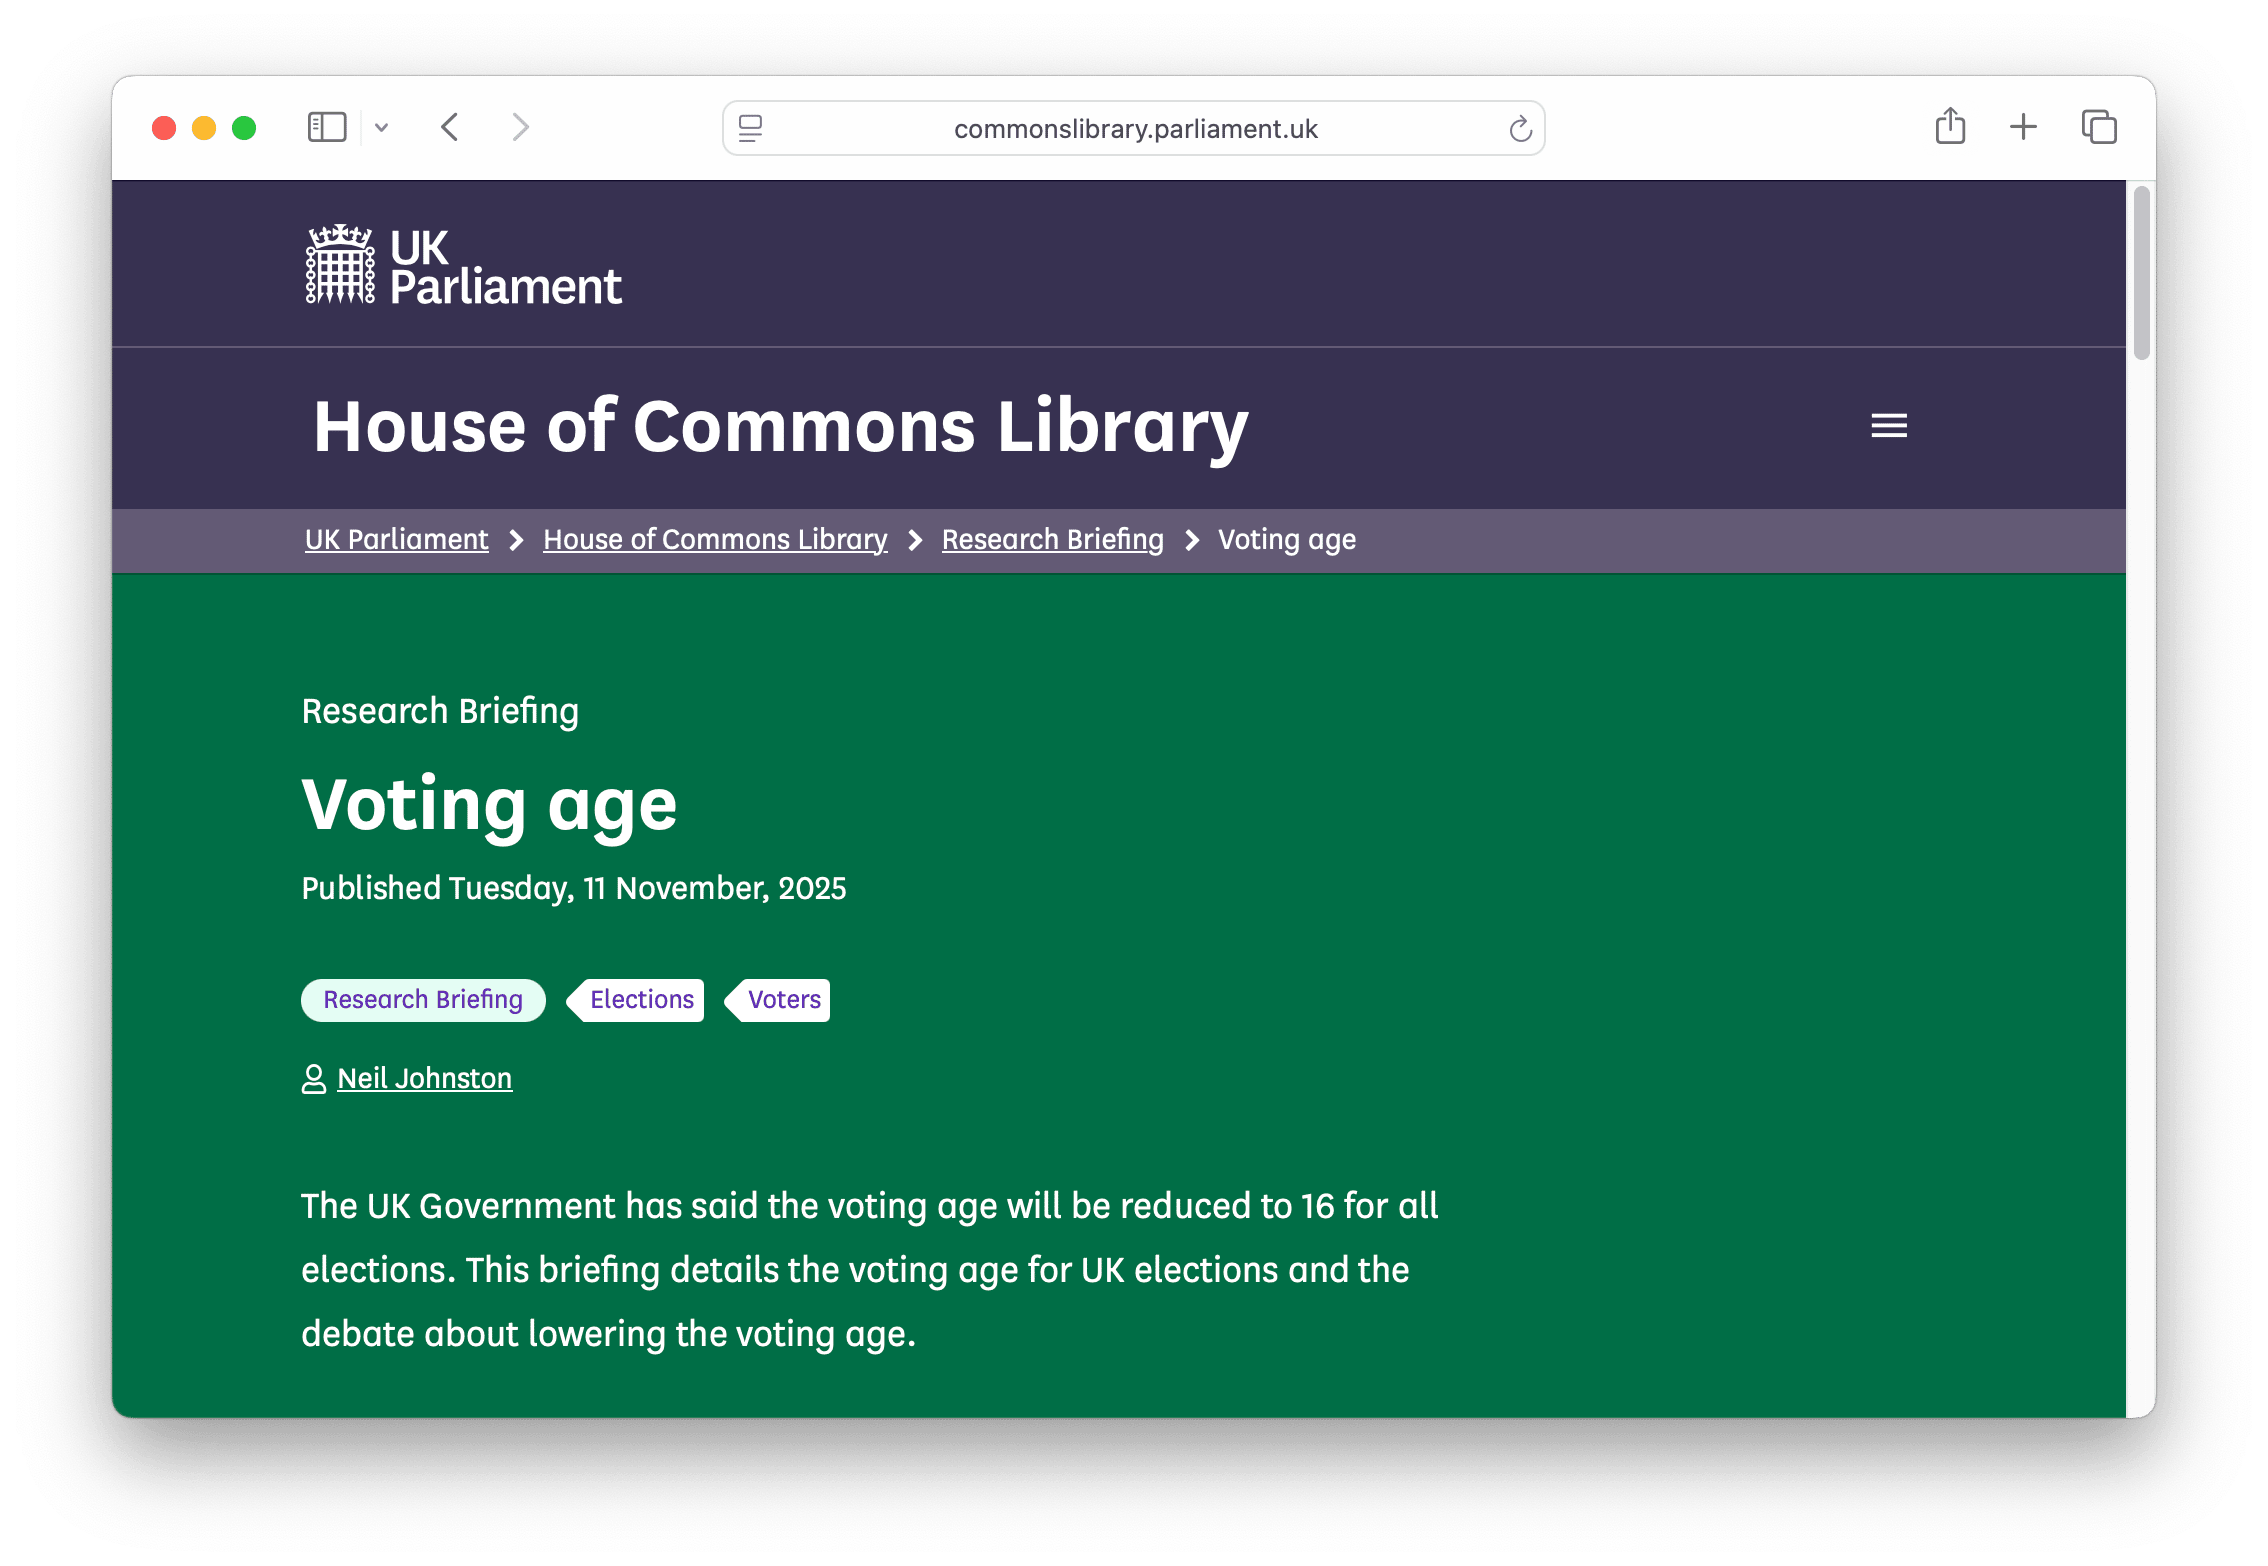The width and height of the screenshot is (2268, 1566).
Task: Select the Elections topic tag
Action: point(641,1000)
